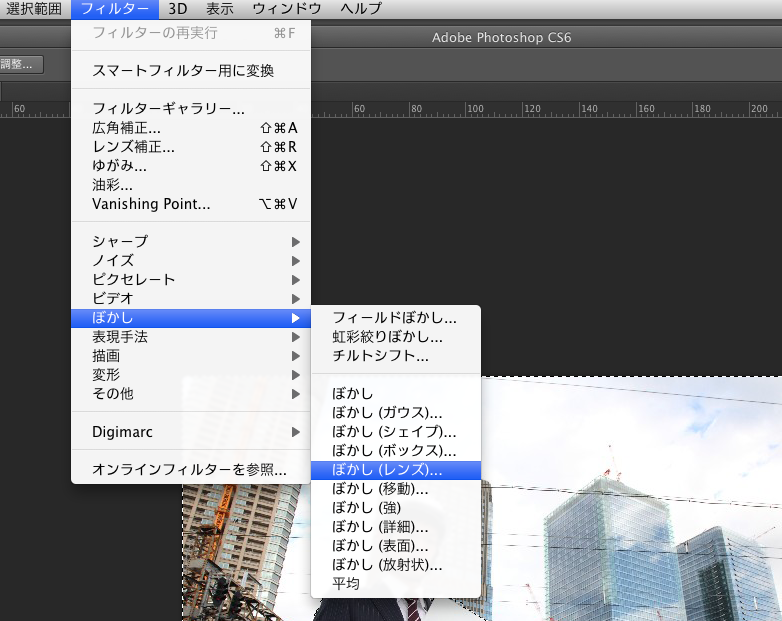Open the 表示 menu
The image size is (782, 621).
click(x=219, y=9)
